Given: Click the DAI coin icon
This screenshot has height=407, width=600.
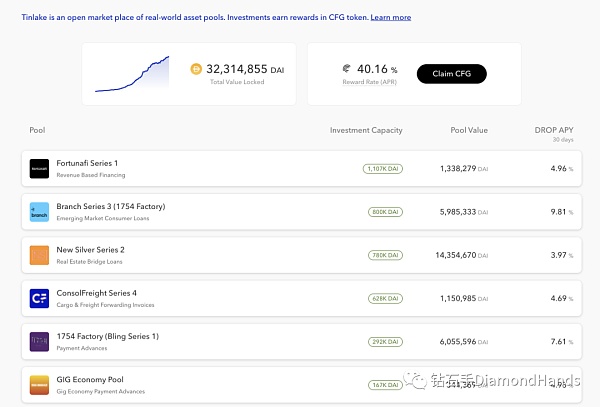Looking at the screenshot, I should click(x=196, y=69).
